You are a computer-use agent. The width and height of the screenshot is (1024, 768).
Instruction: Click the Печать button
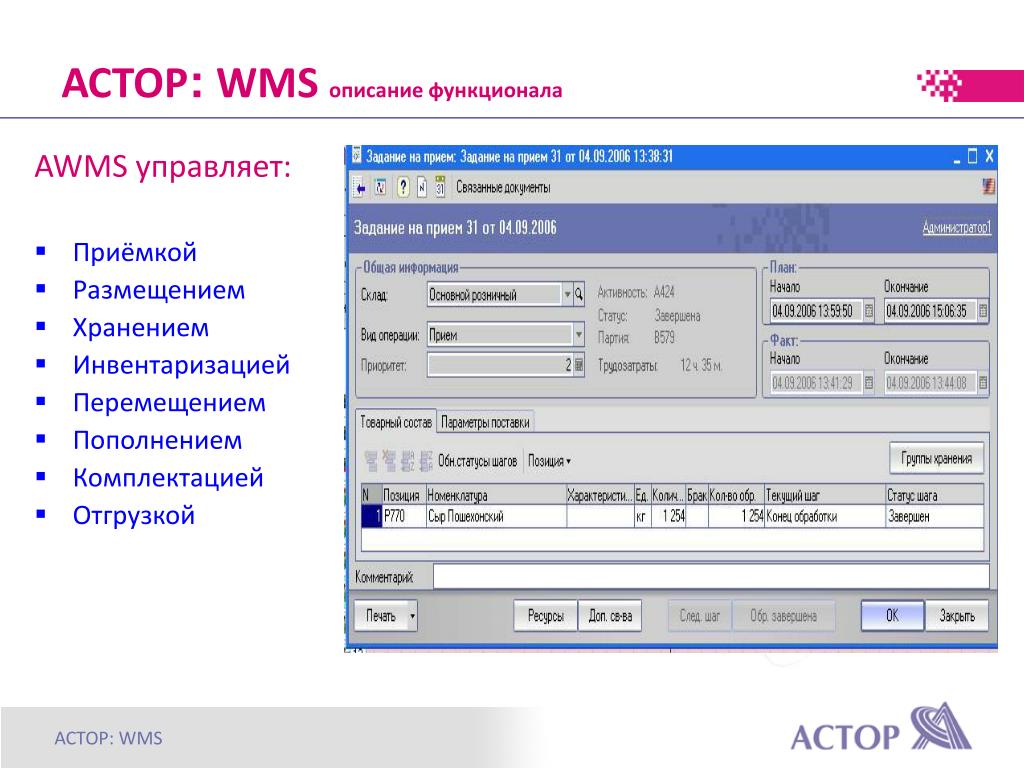click(x=381, y=615)
